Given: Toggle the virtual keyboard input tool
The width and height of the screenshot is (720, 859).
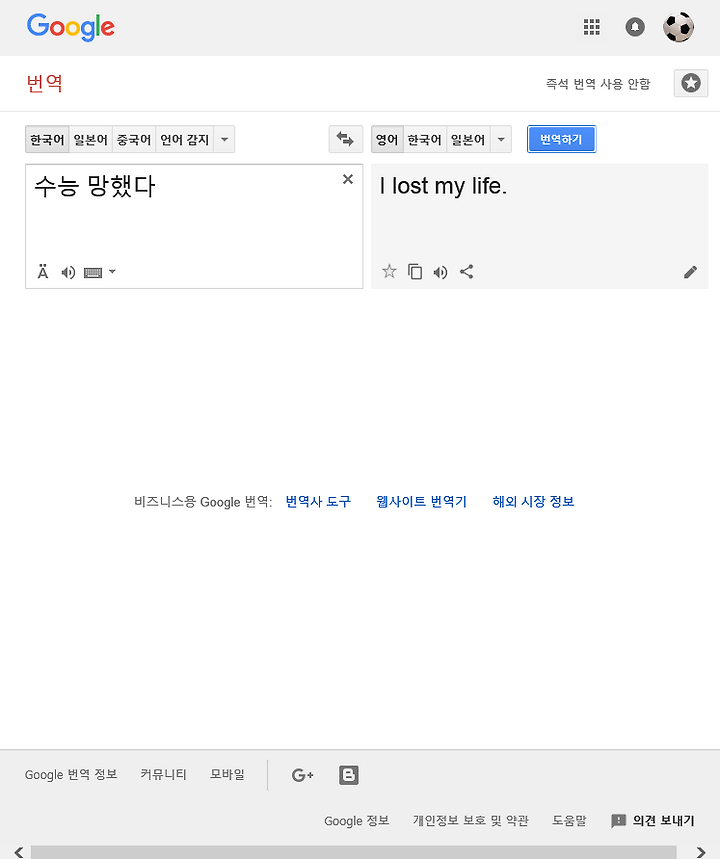Looking at the screenshot, I should coord(93,272).
